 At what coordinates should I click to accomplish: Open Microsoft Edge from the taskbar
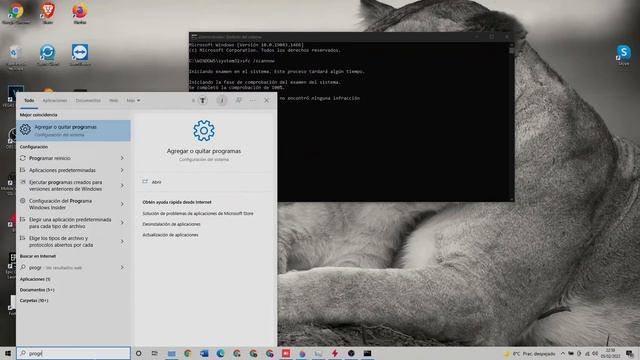[220, 353]
